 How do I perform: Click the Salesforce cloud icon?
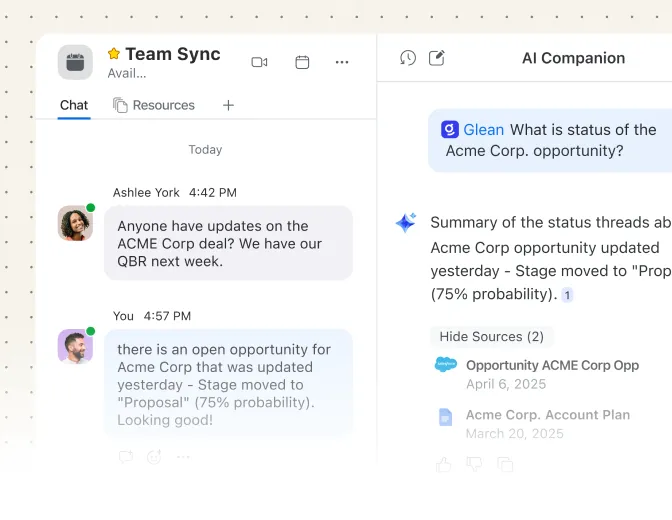[446, 365]
